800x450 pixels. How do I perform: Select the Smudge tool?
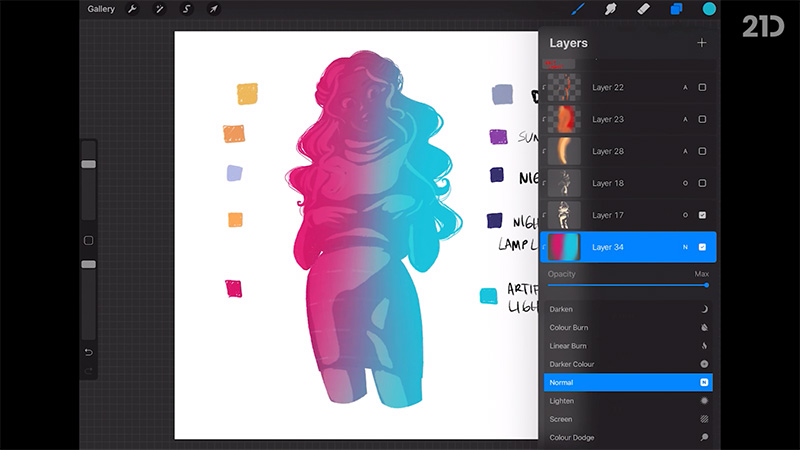click(x=610, y=9)
